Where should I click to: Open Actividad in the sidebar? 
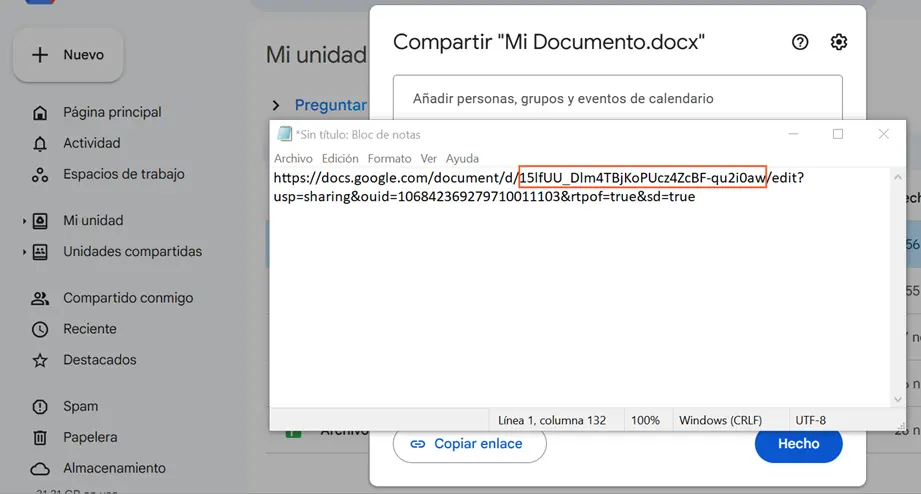(92, 143)
